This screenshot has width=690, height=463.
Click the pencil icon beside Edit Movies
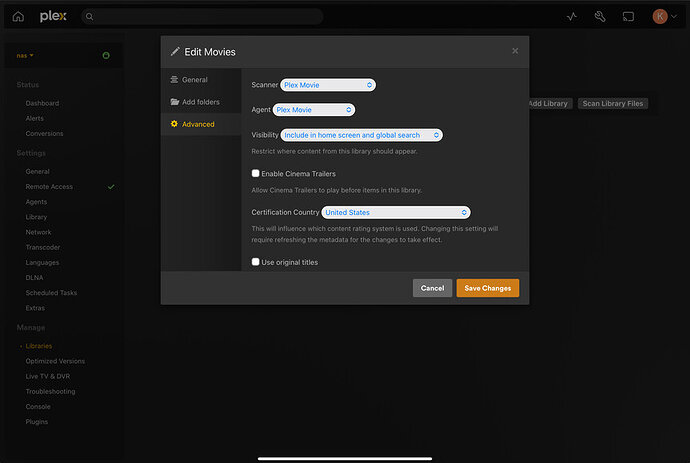tap(175, 51)
